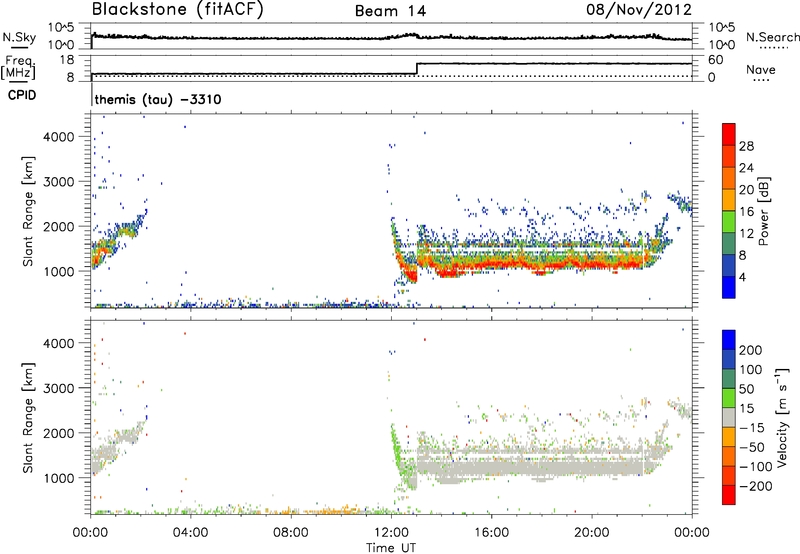This screenshot has width=800, height=554.
Task: Click the date 08/Nov/2012
Action: 639,9
